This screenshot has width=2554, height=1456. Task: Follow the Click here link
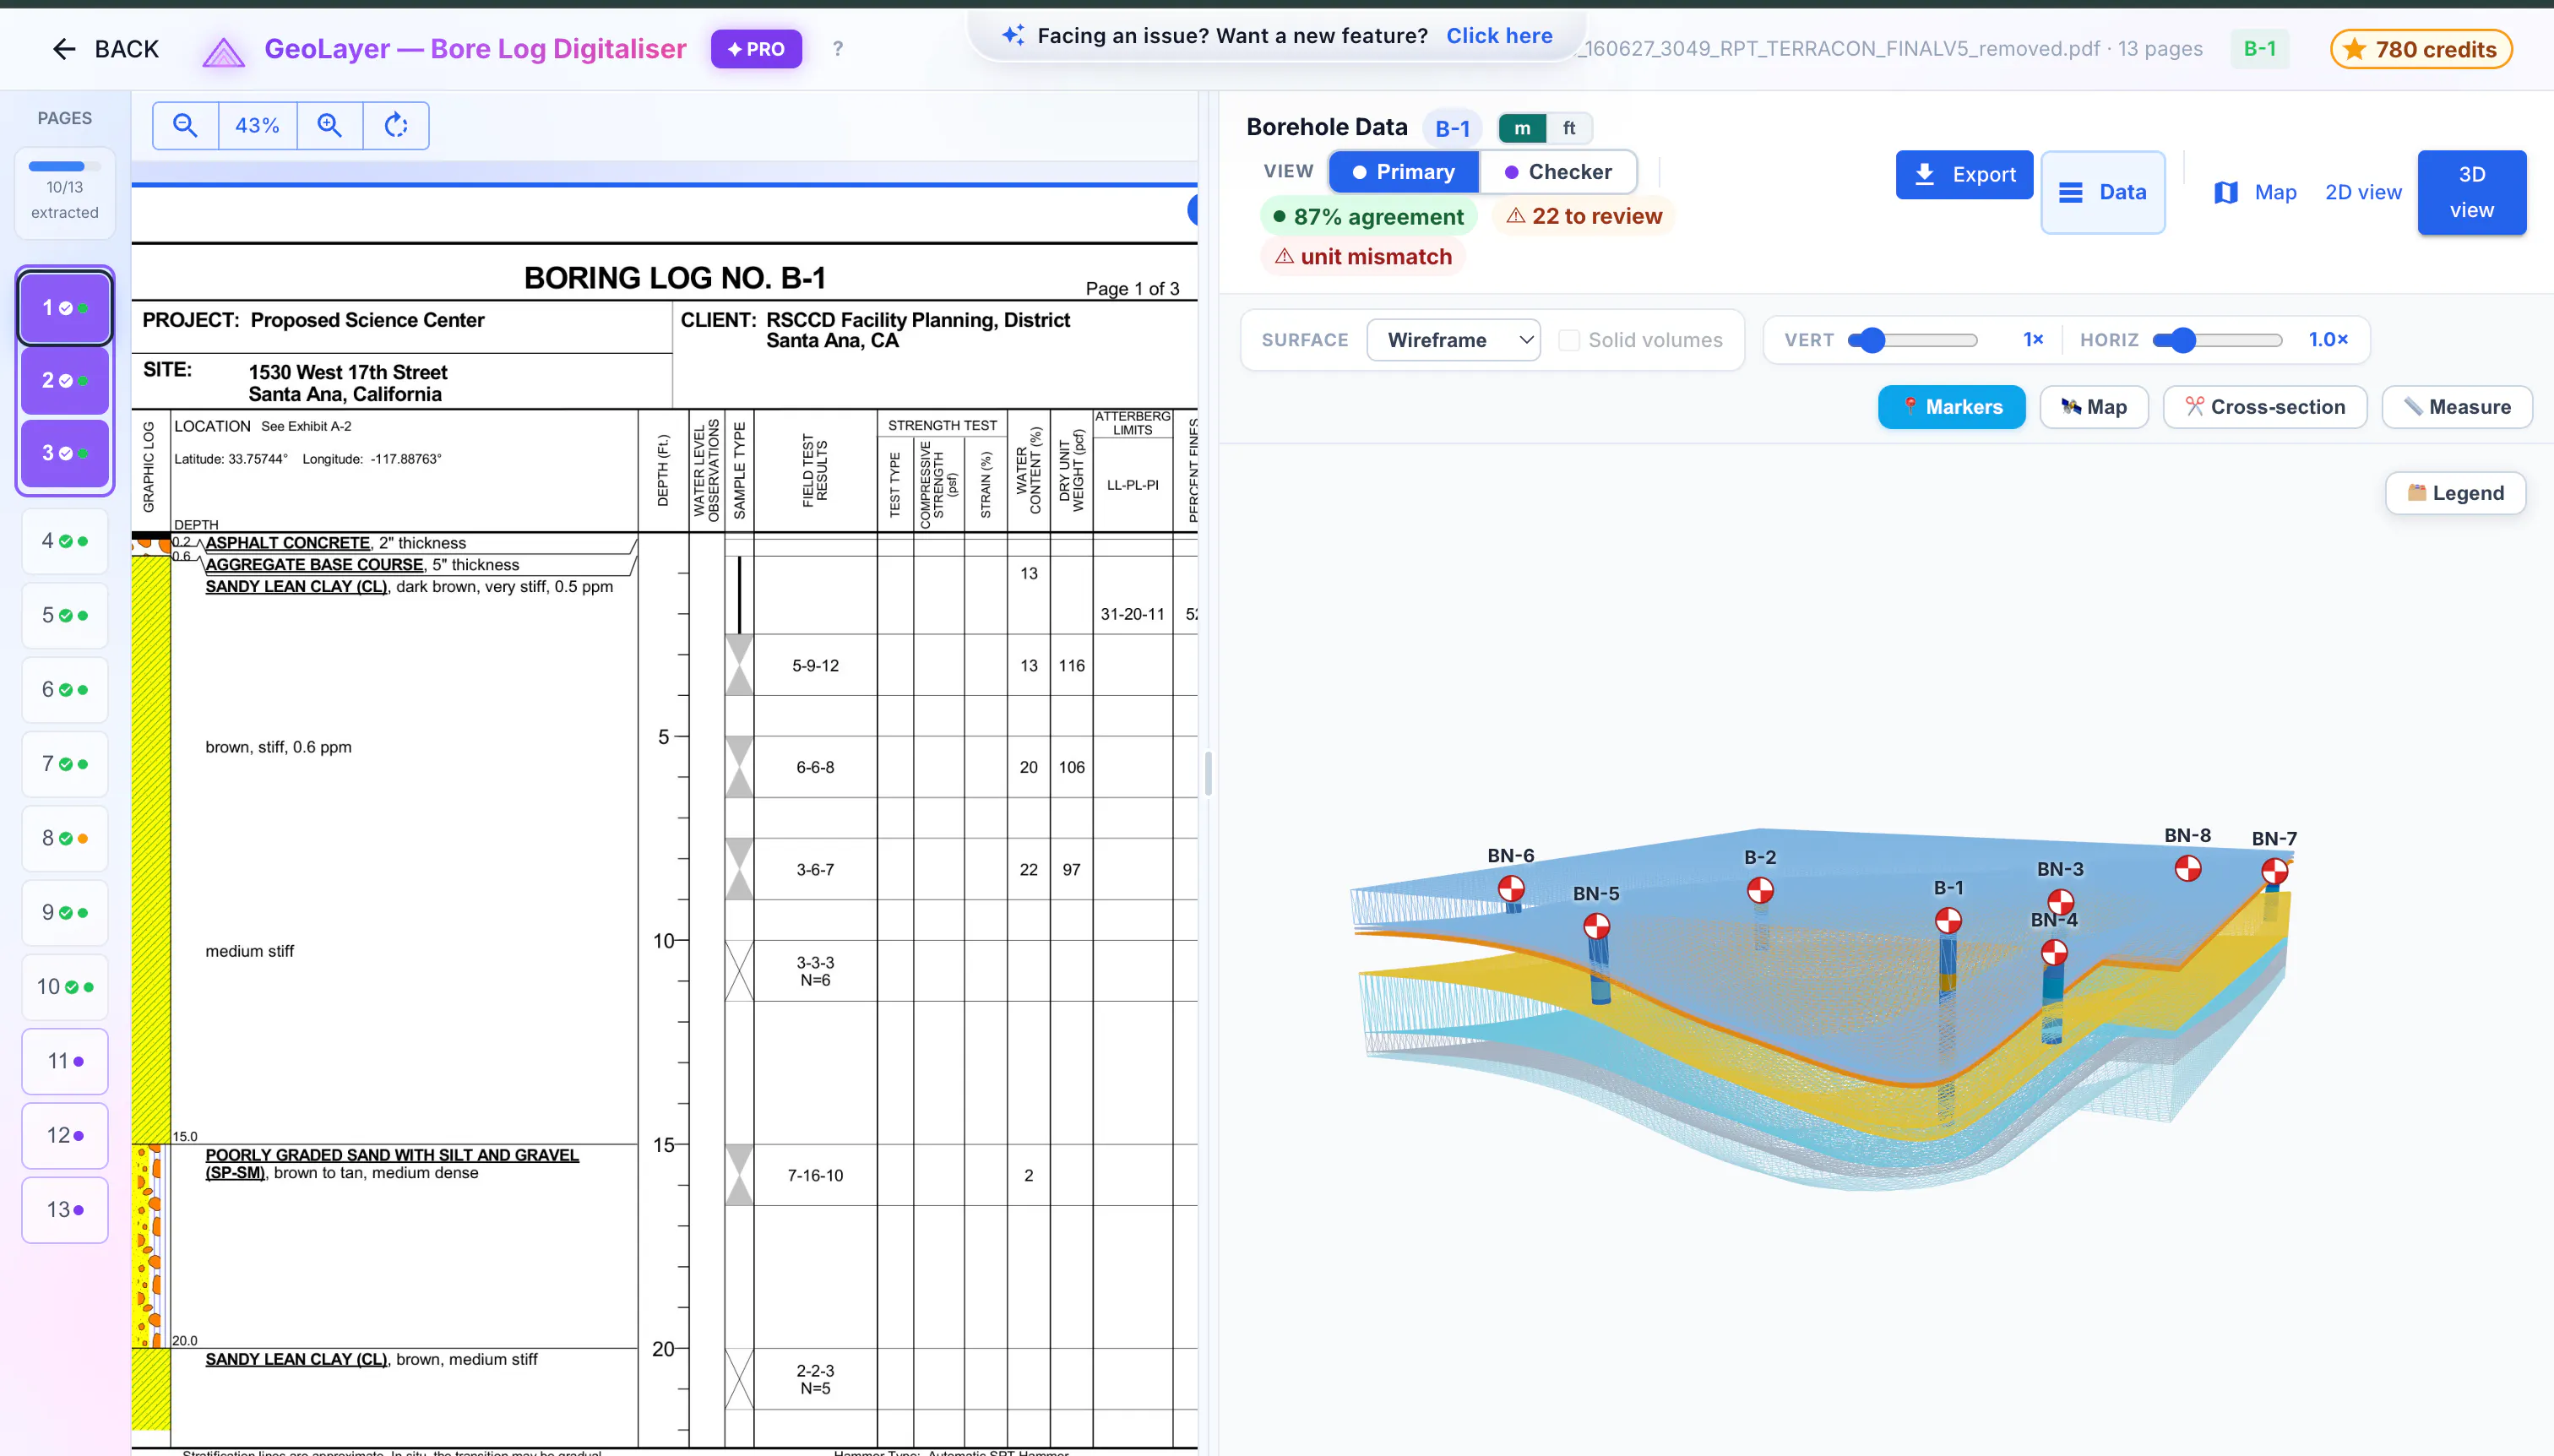point(1499,35)
